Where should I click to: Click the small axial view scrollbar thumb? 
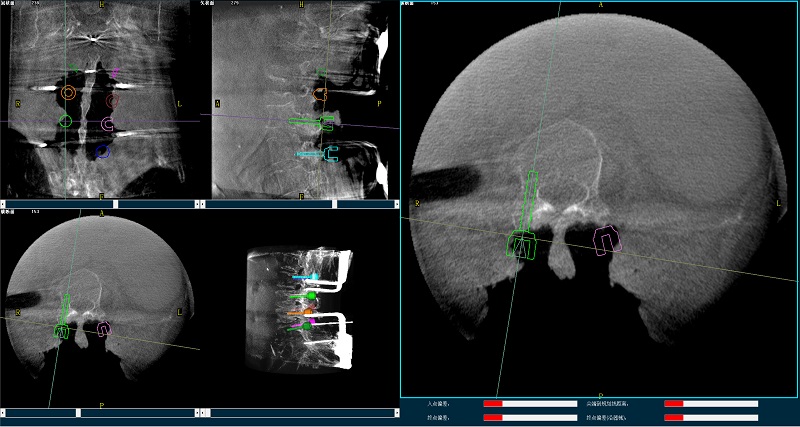79,412
